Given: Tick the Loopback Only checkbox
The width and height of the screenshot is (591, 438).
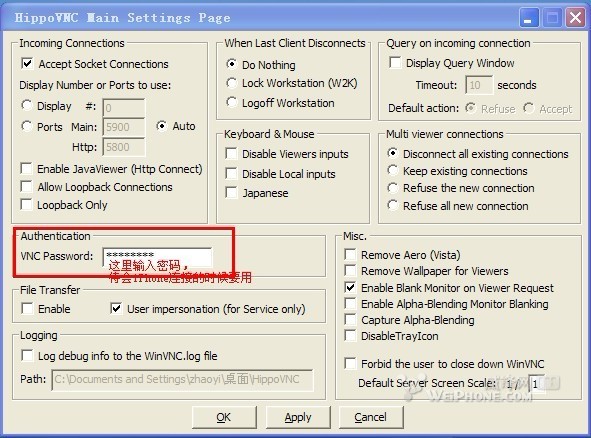Looking at the screenshot, I should coord(26,204).
